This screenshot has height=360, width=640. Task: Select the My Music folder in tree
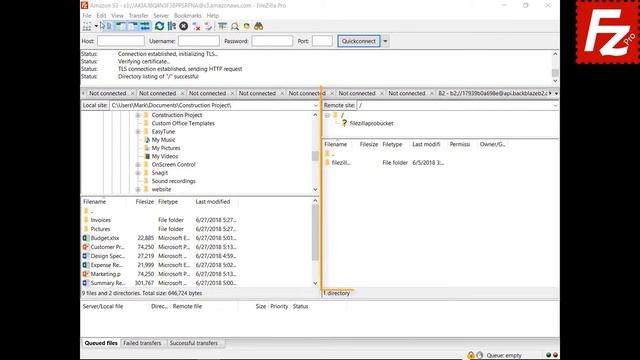coord(160,140)
